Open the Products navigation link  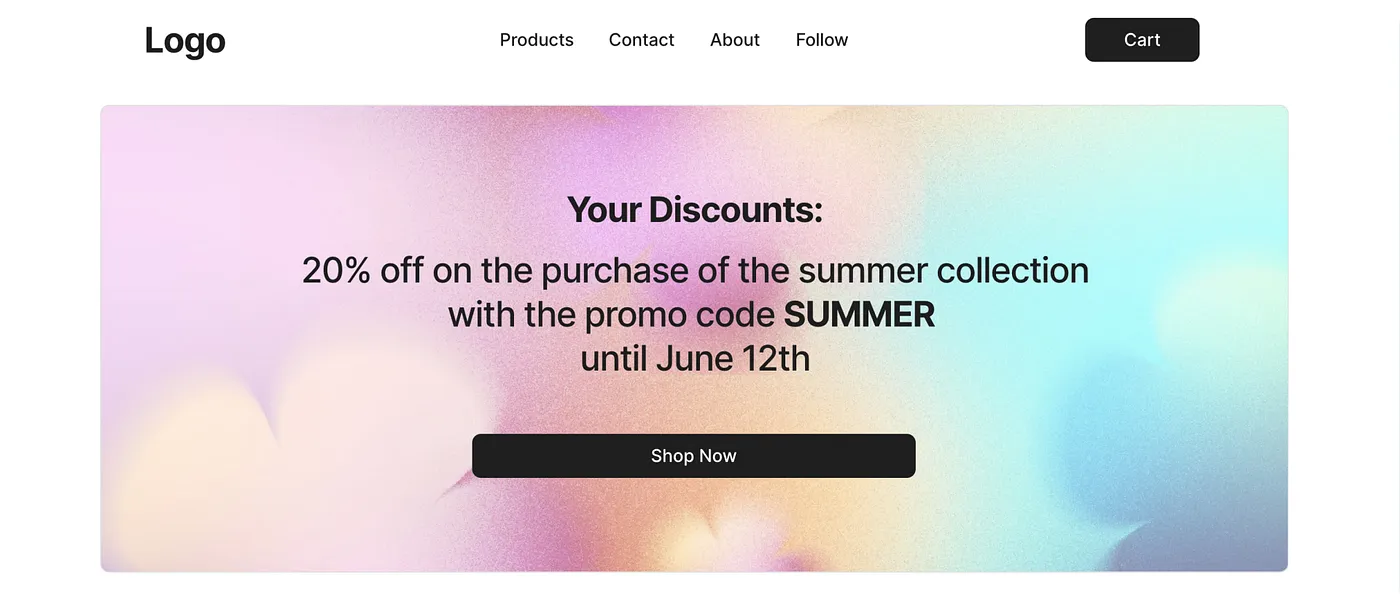point(537,40)
